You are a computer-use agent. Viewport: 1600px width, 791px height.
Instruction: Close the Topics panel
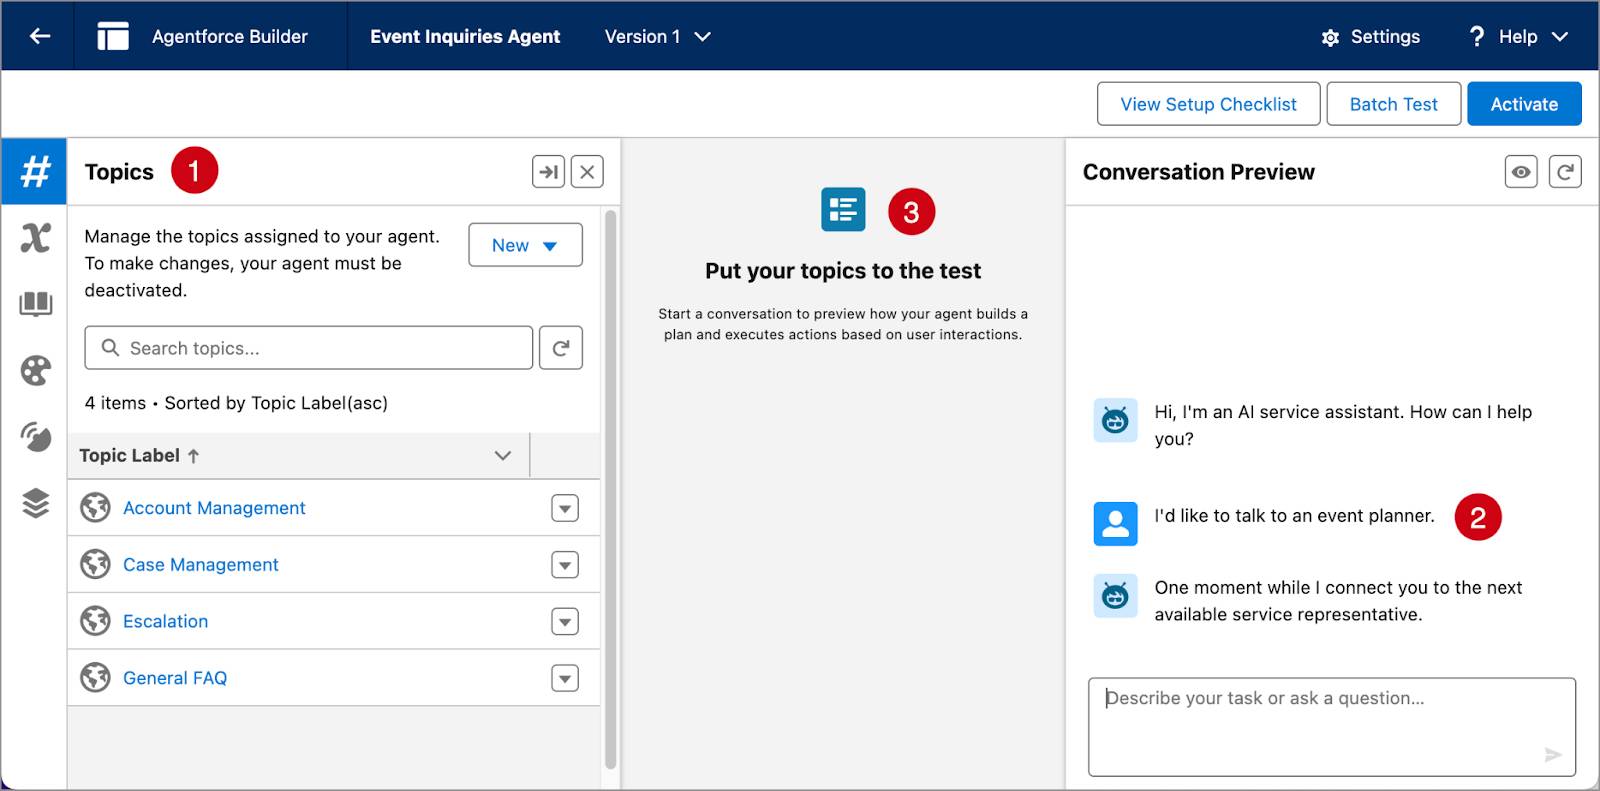pos(587,172)
